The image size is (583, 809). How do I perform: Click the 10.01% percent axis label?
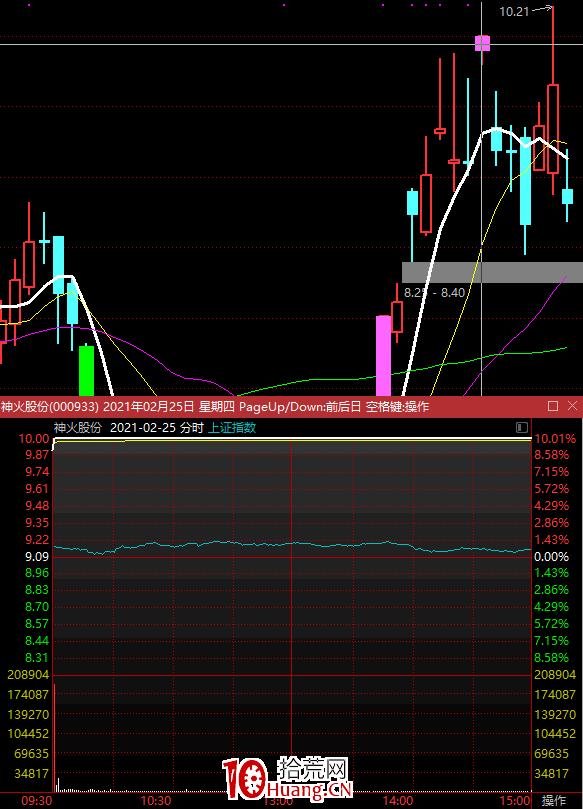pyautogui.click(x=555, y=439)
